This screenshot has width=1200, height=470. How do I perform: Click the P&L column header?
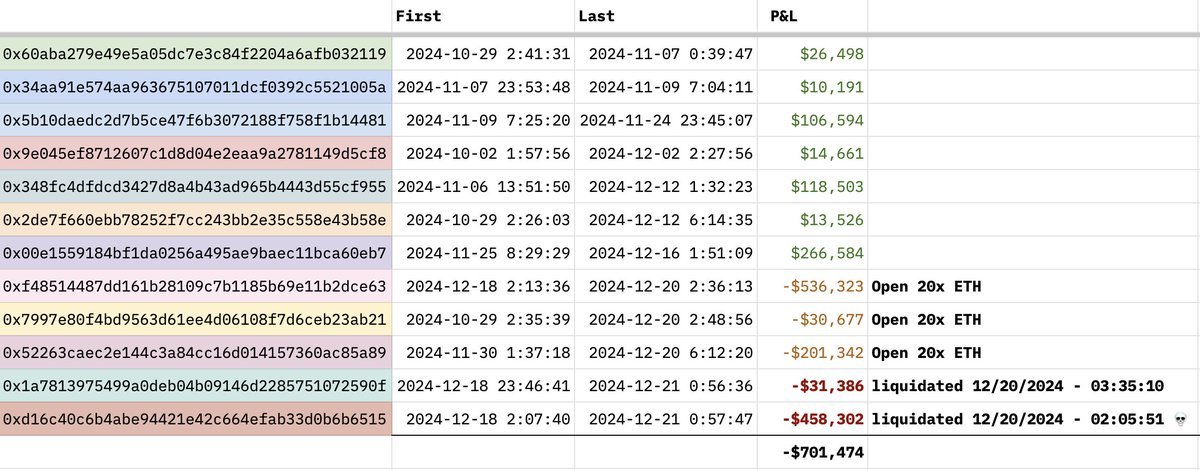pyautogui.click(x=784, y=16)
